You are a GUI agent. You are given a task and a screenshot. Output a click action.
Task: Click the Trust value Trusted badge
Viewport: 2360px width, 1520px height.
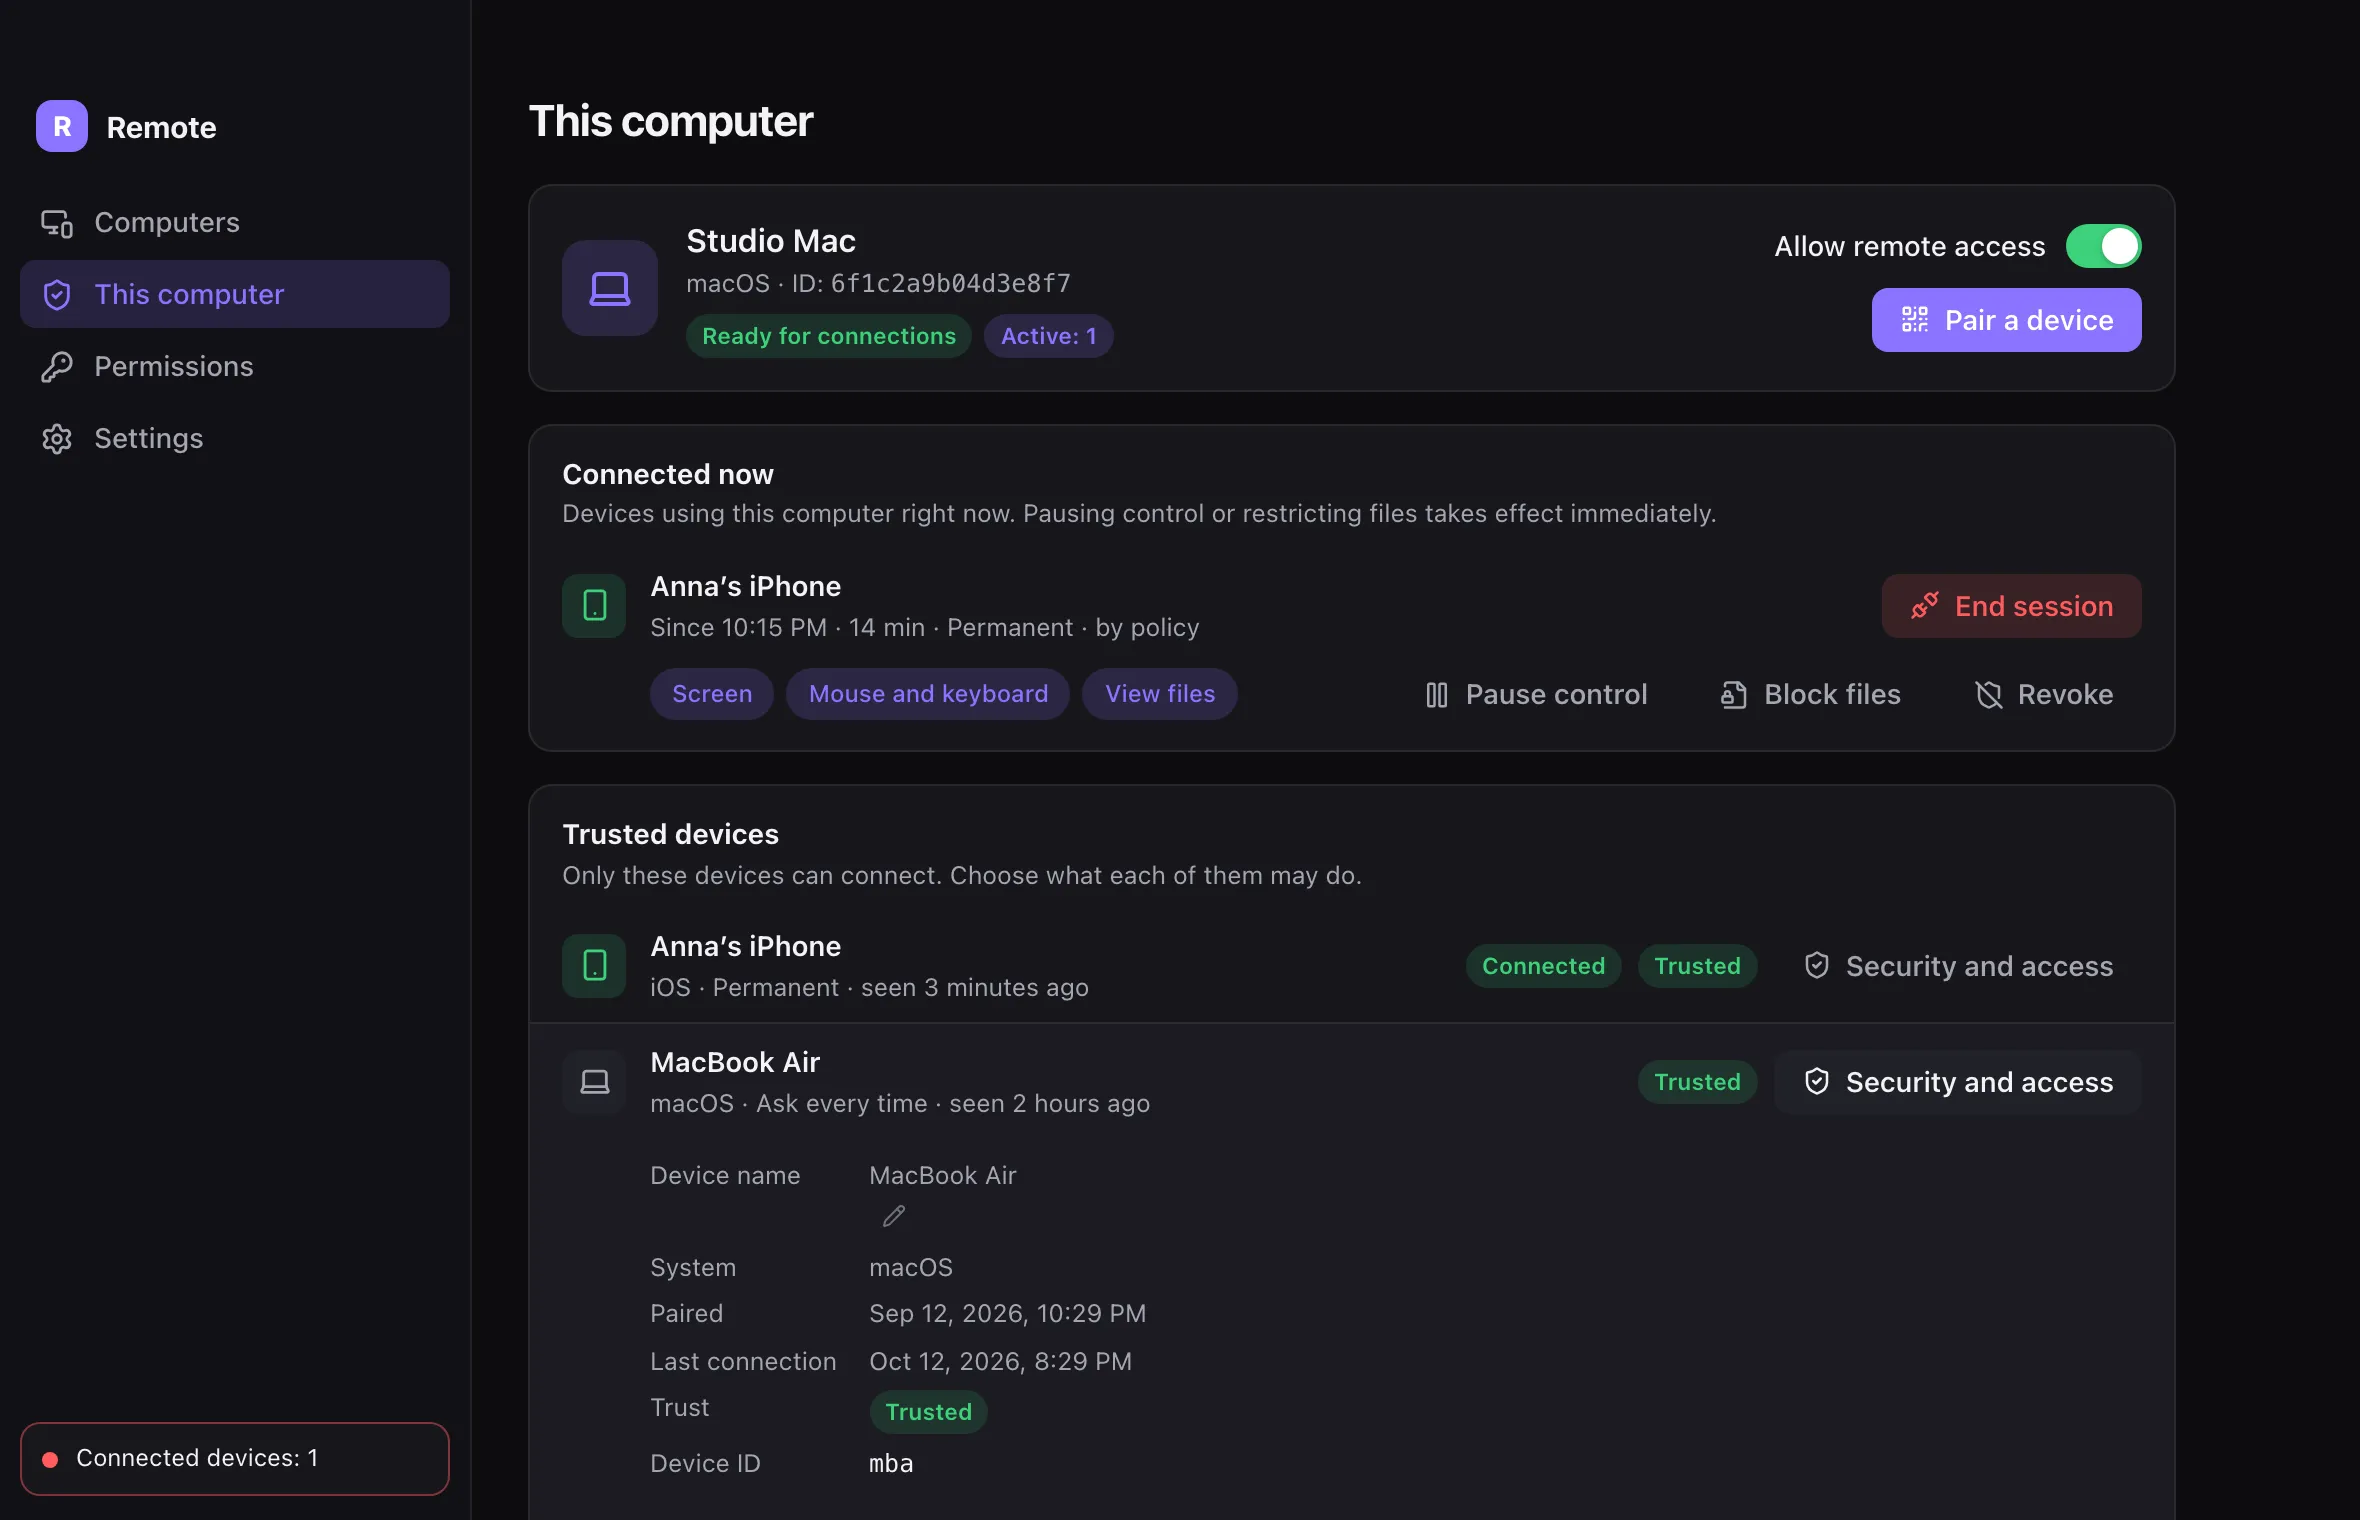[x=928, y=1412]
